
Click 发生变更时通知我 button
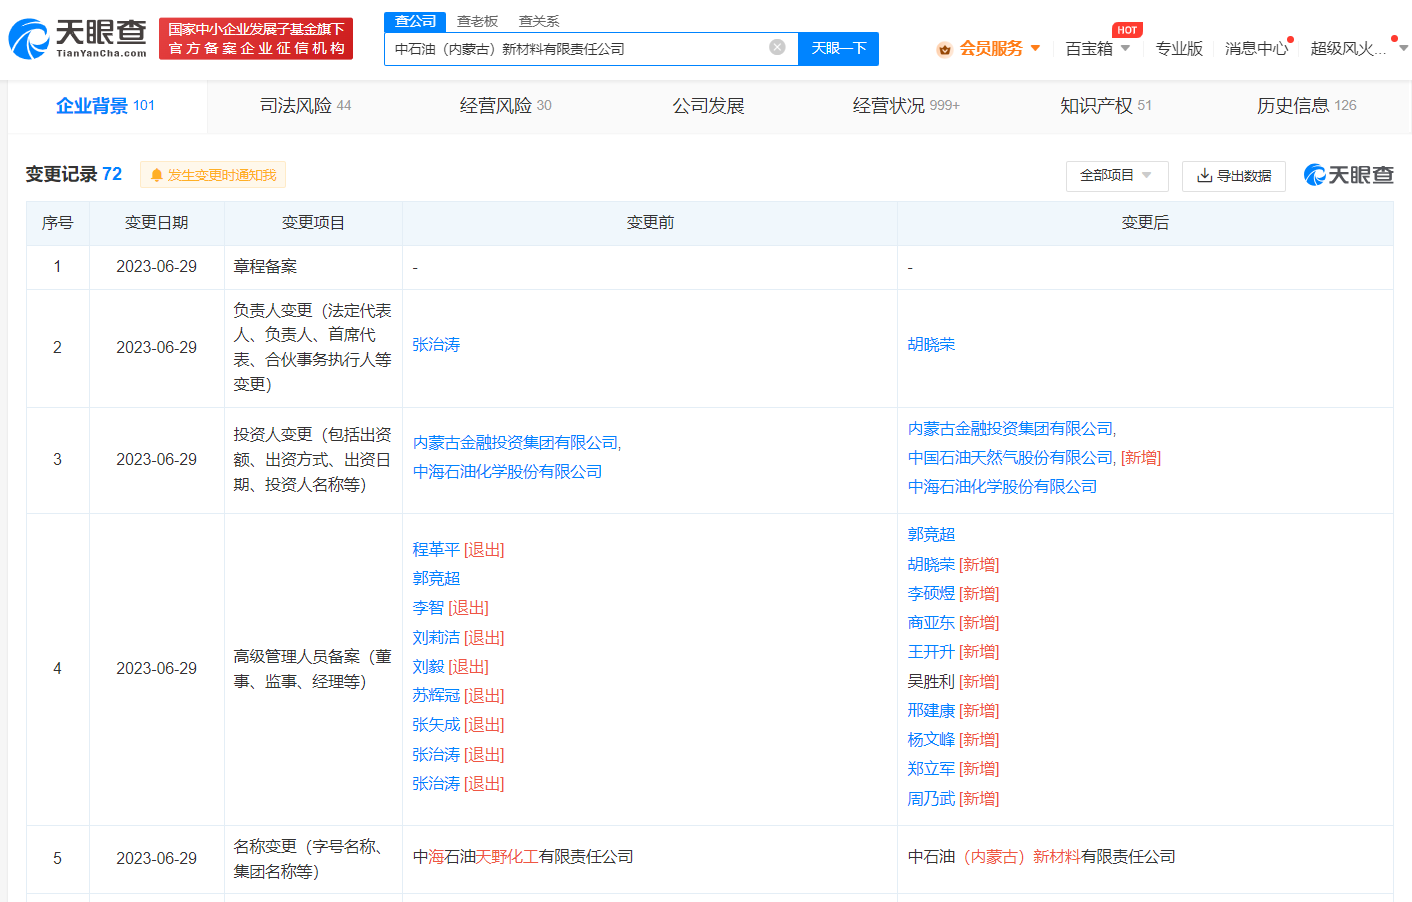click(x=213, y=175)
